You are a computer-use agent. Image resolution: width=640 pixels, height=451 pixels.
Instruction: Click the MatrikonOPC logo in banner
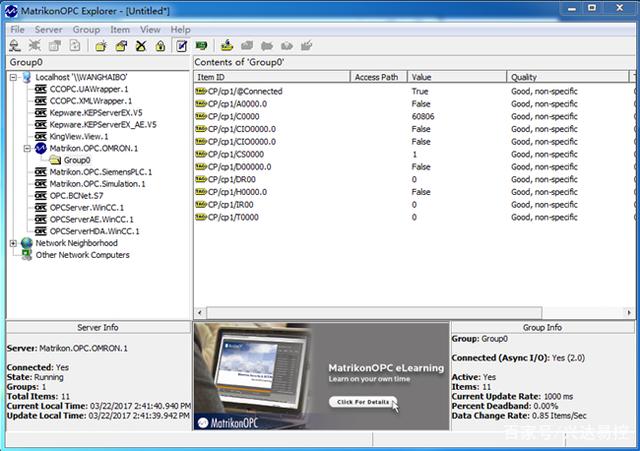pos(228,423)
